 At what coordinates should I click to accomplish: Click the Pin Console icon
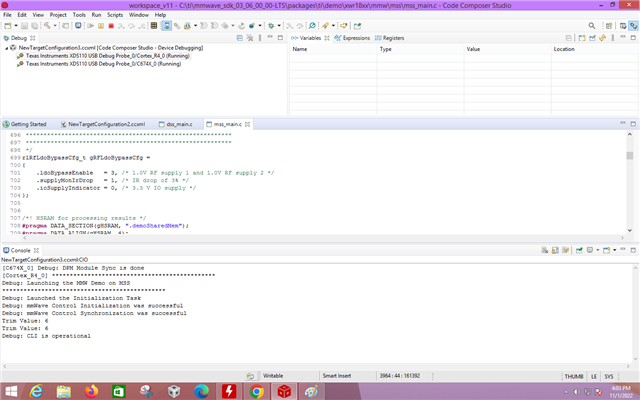[x=580, y=250]
